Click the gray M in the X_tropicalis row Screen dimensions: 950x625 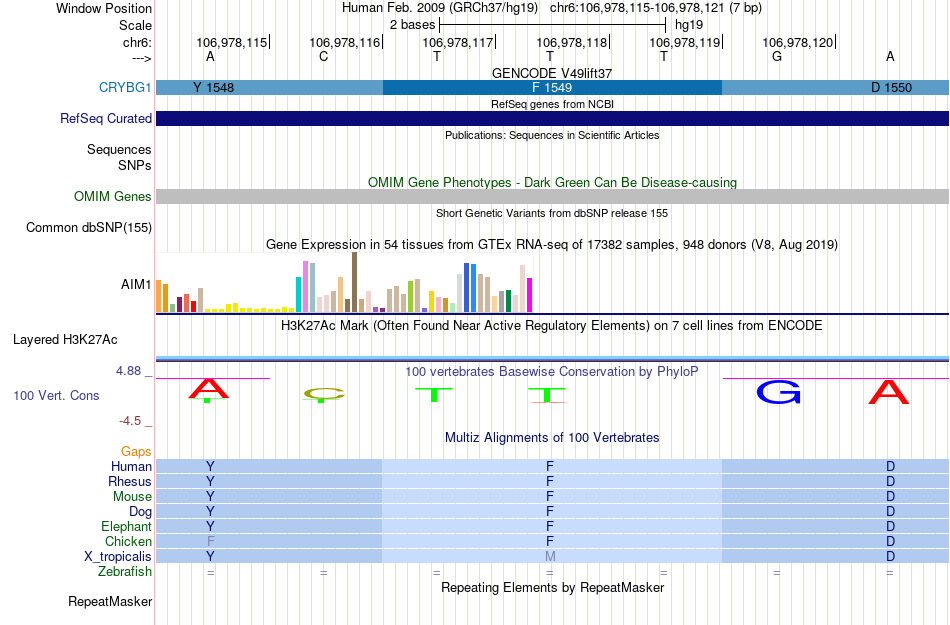[x=550, y=557]
